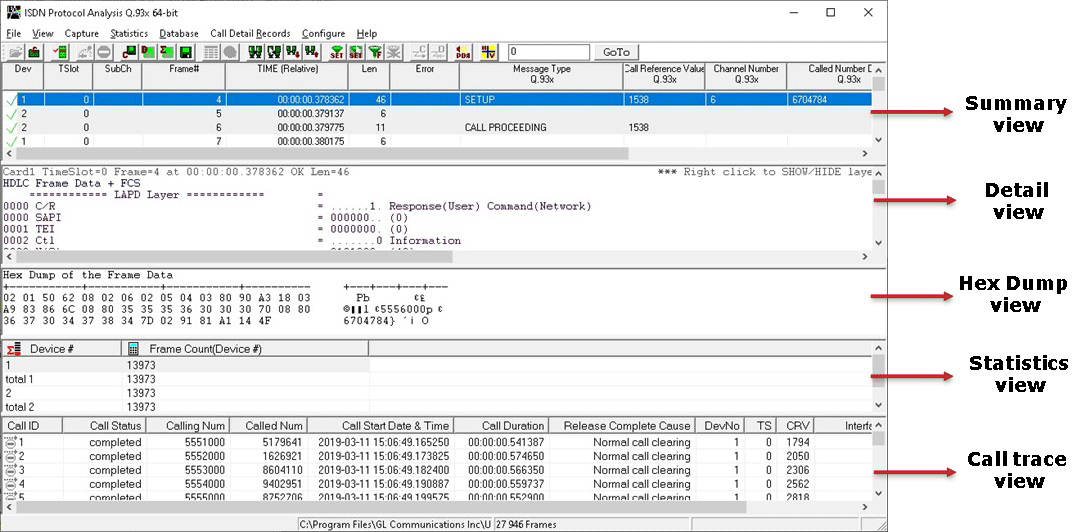
Task: Click binoculars icon with up arrow
Action: [311, 53]
